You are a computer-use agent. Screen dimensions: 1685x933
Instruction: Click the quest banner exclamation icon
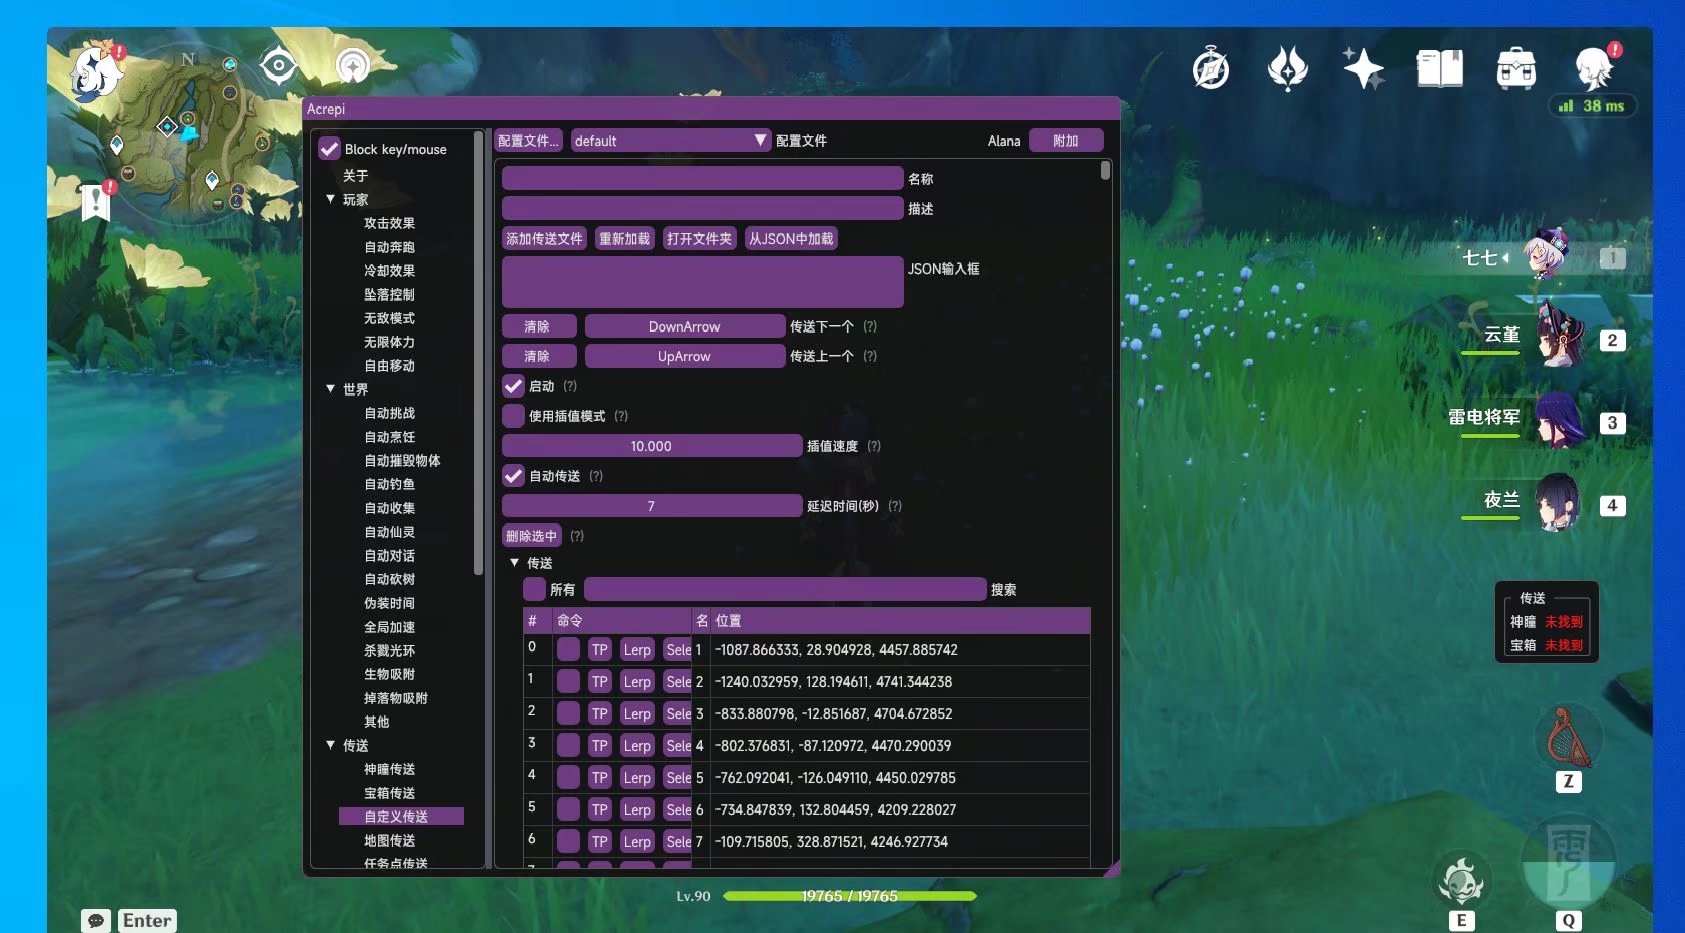pos(96,201)
